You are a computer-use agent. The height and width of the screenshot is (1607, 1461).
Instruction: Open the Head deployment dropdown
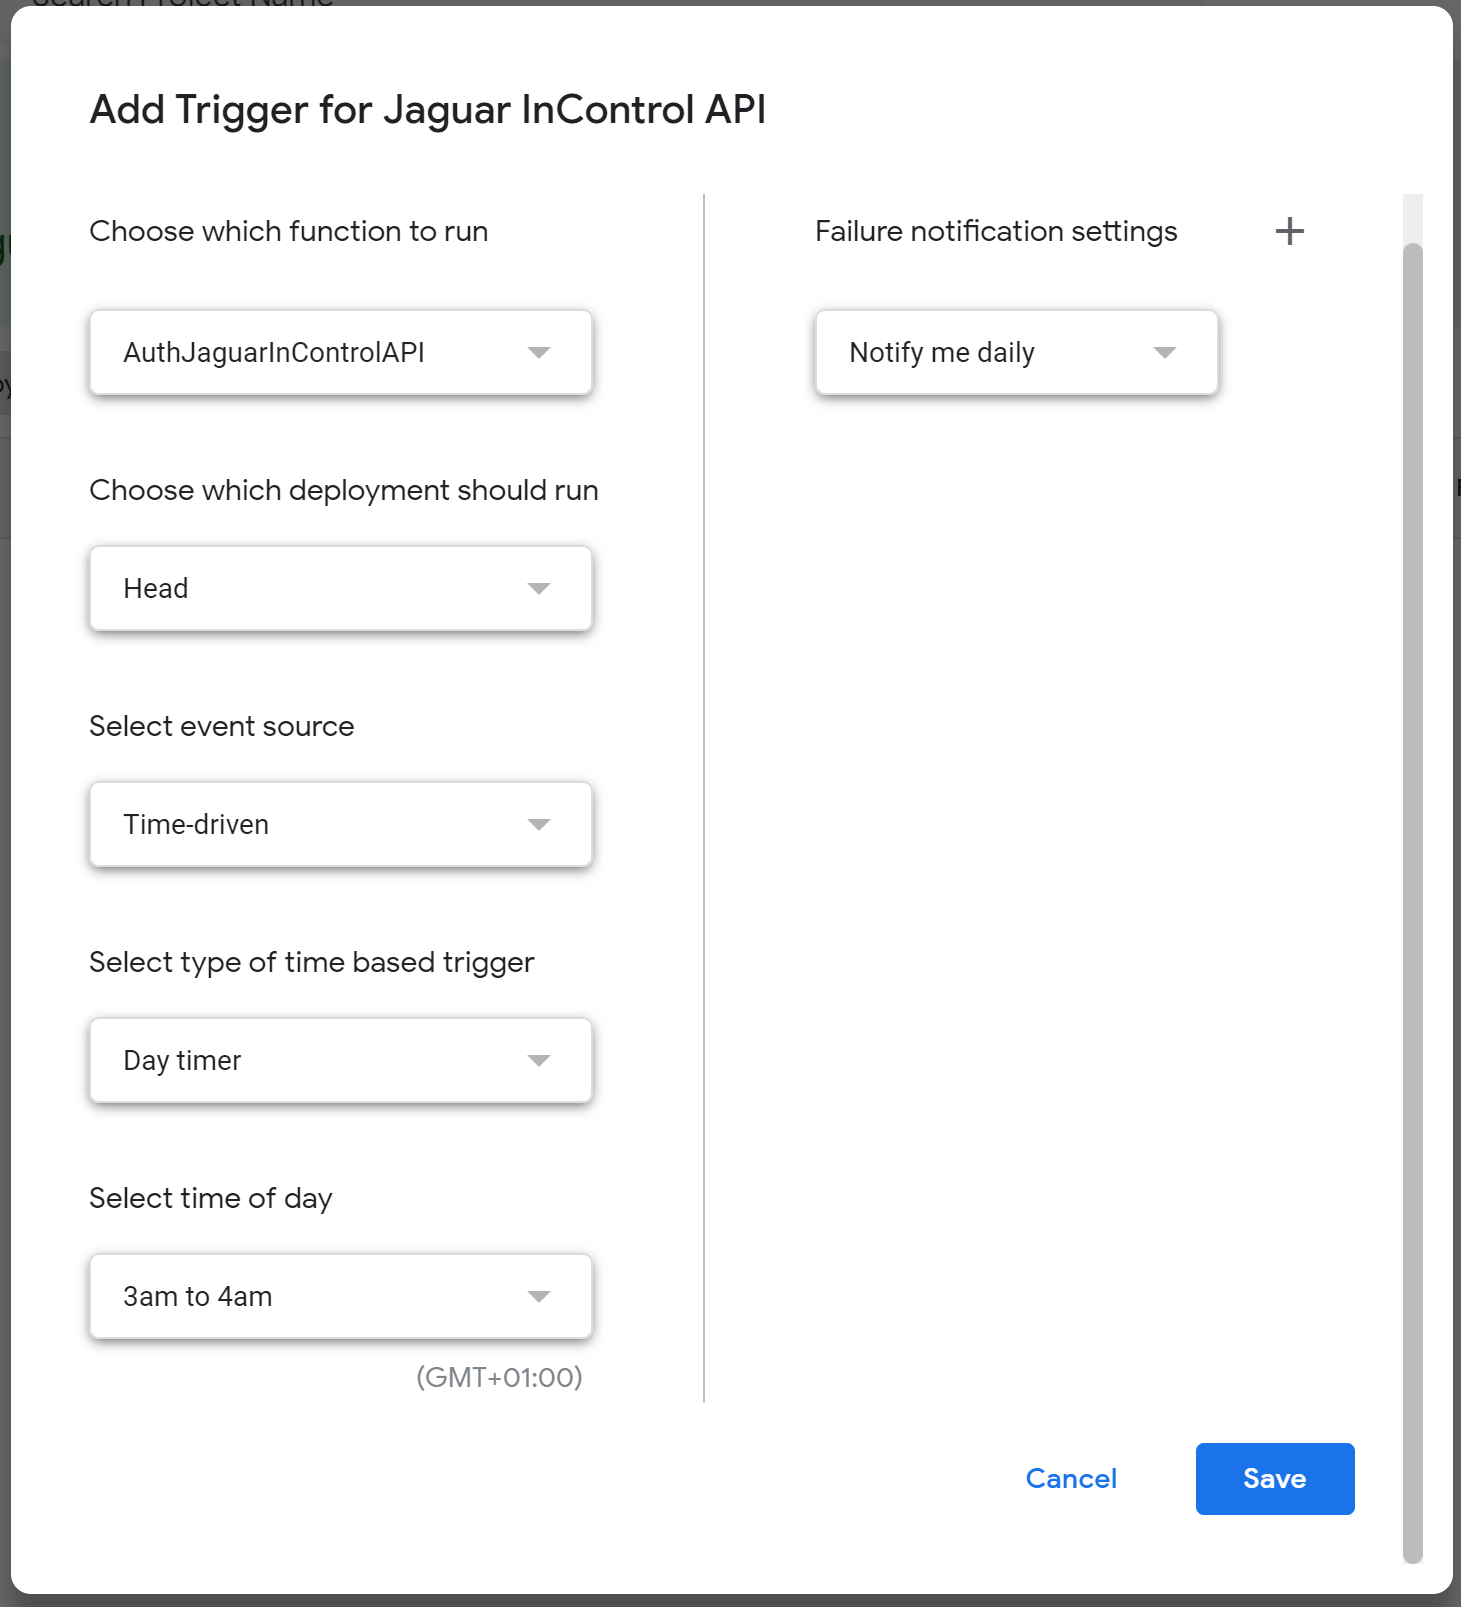coord(341,588)
